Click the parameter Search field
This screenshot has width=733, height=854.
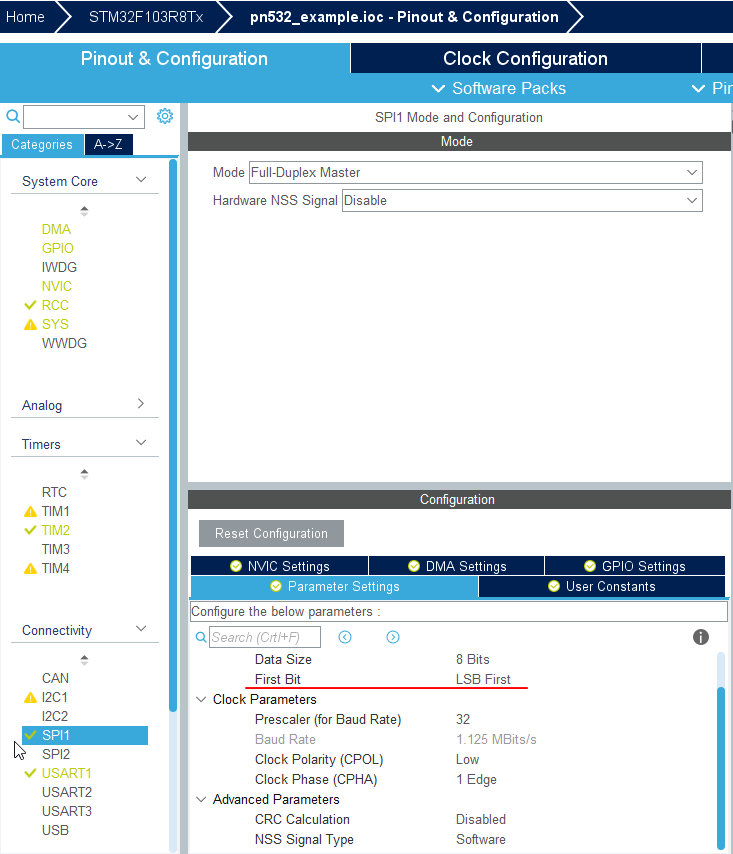coord(265,637)
